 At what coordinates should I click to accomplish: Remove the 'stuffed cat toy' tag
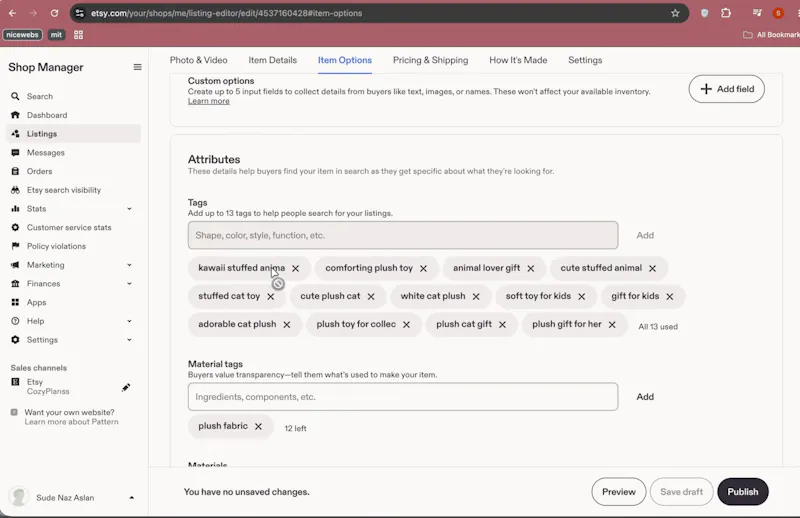point(270,297)
